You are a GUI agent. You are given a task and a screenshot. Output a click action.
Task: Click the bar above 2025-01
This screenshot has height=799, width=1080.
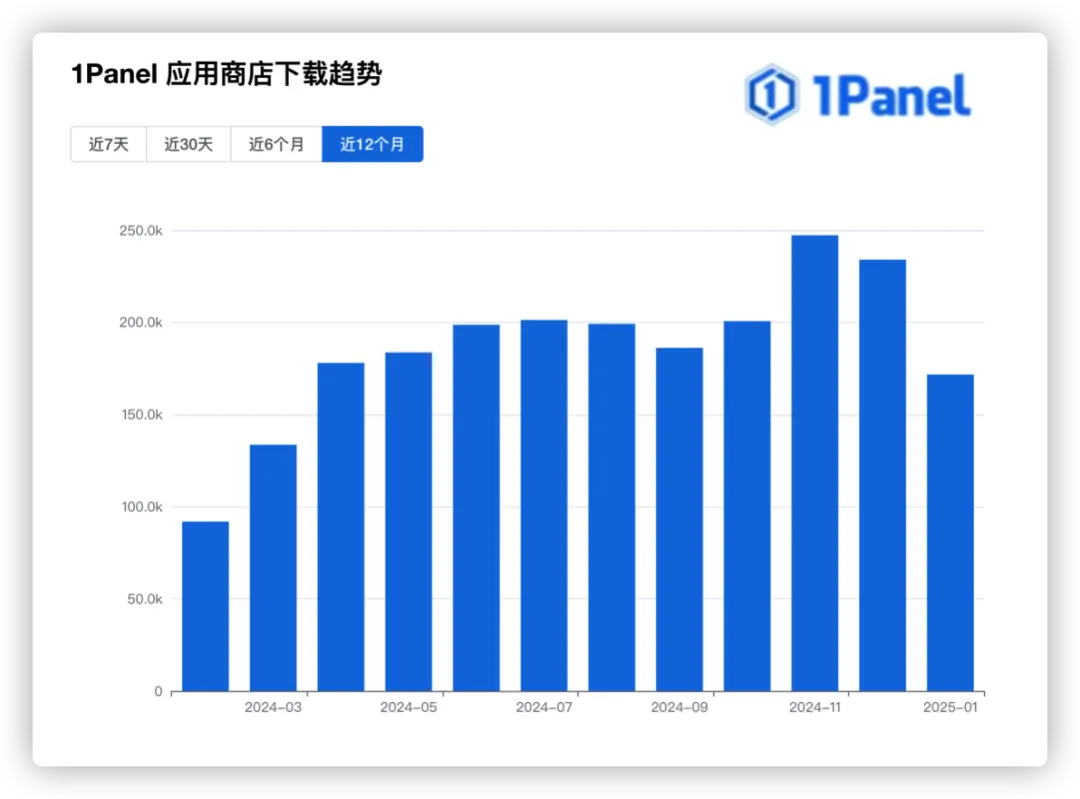click(x=951, y=532)
